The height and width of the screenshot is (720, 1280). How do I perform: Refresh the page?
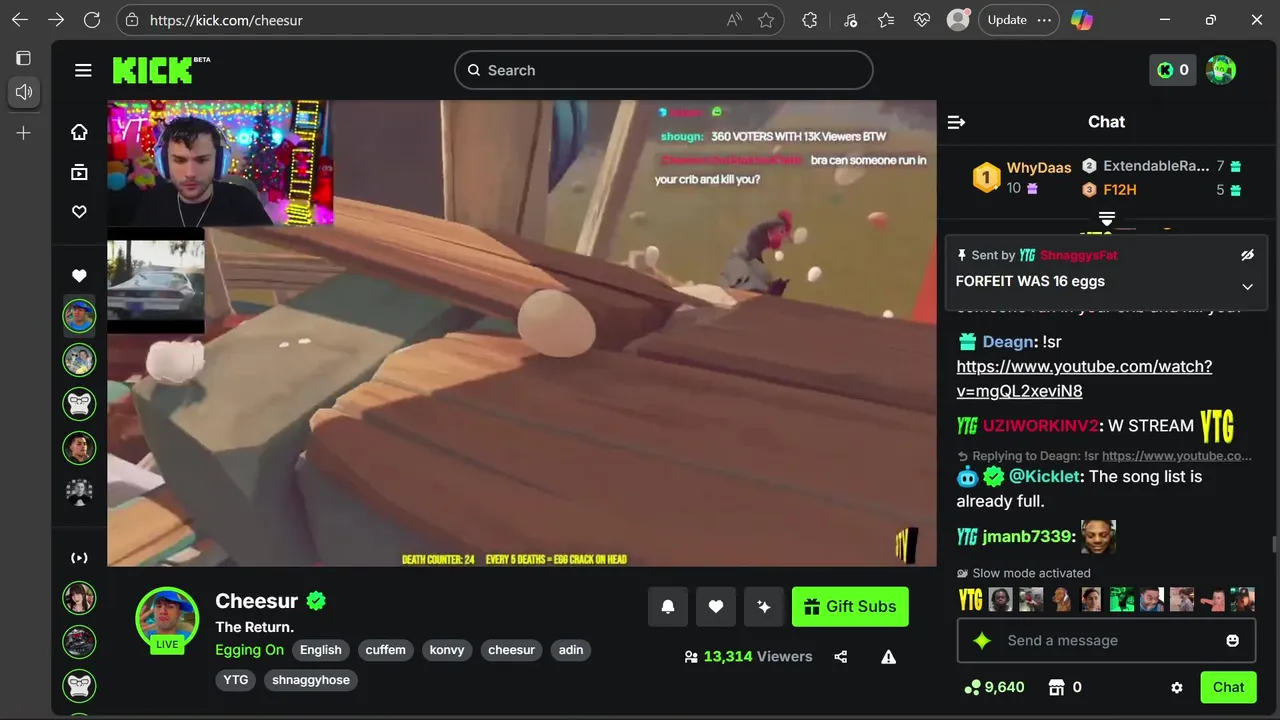(x=92, y=20)
